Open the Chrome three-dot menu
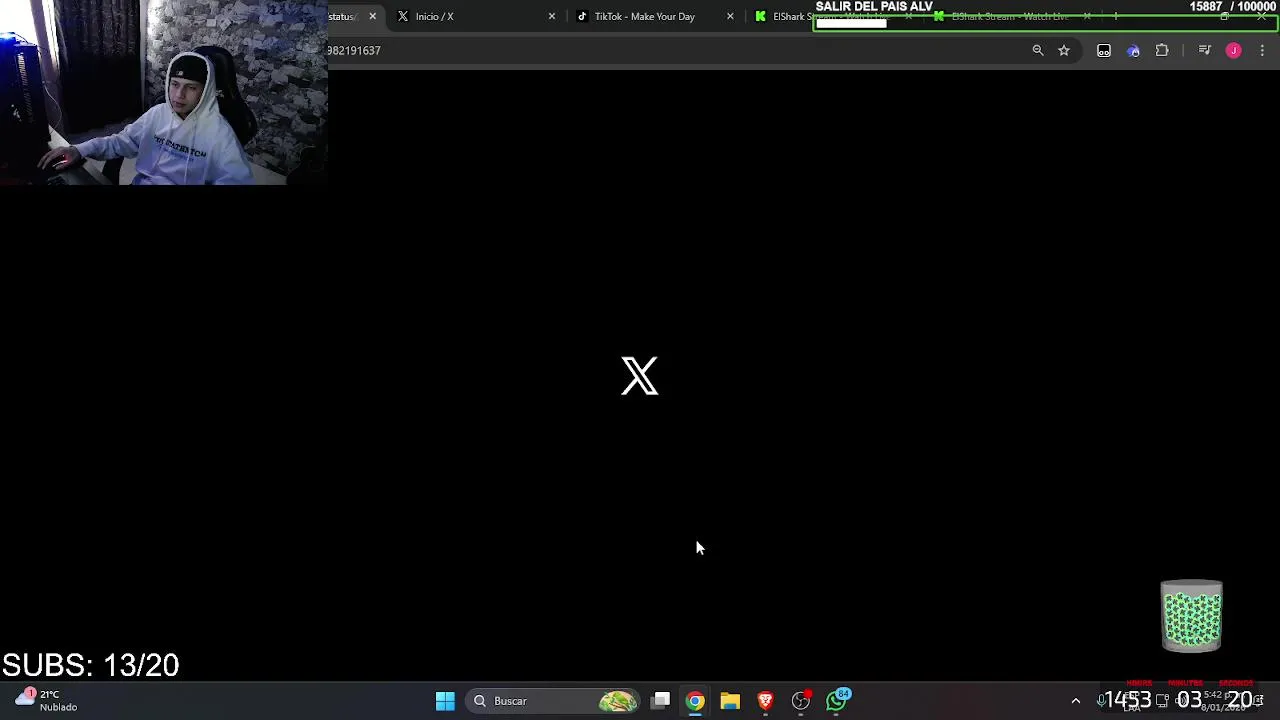The width and height of the screenshot is (1280, 720). pos(1262,50)
